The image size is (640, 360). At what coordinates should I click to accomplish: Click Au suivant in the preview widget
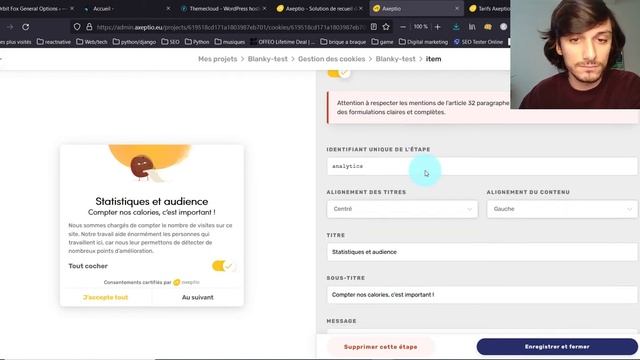point(198,297)
